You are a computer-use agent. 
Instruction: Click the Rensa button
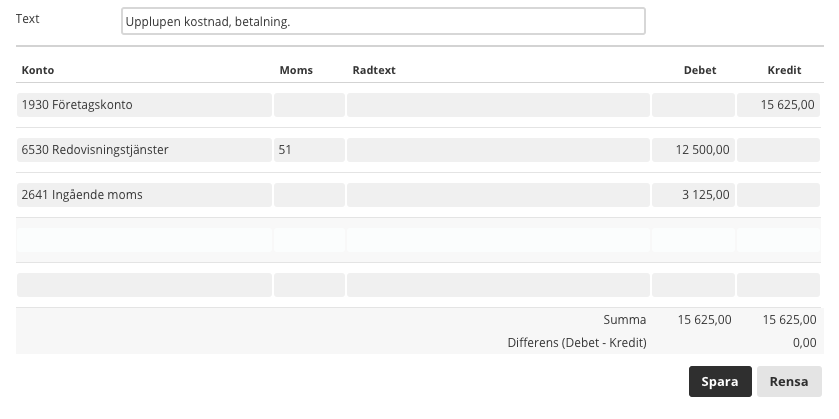789,382
